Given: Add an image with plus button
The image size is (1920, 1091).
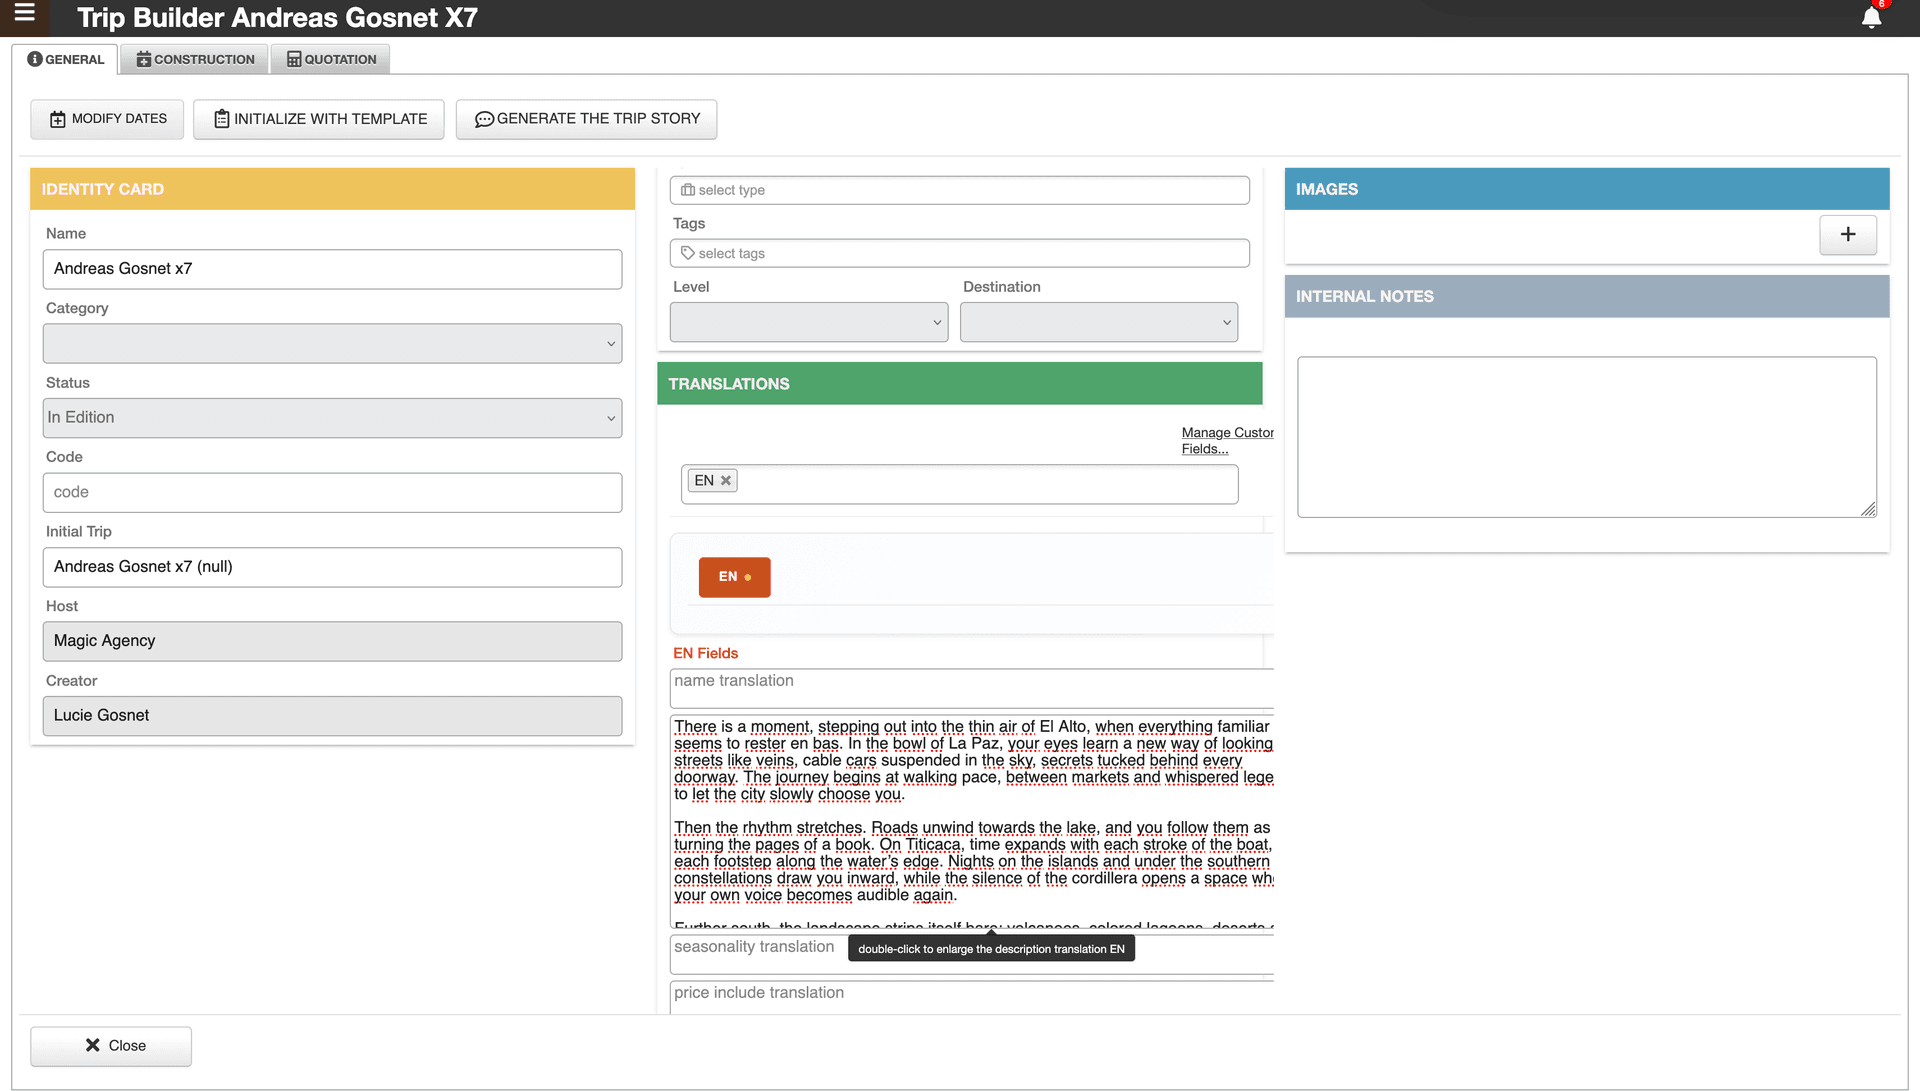Looking at the screenshot, I should 1847,234.
